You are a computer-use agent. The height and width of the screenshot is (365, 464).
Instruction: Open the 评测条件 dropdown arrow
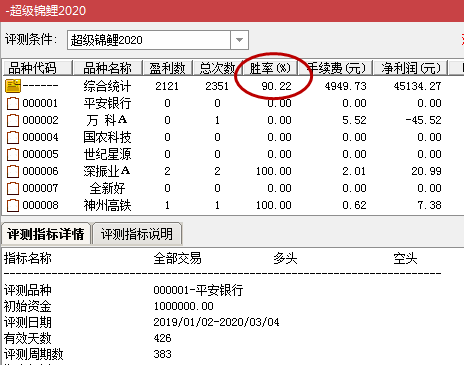239,40
